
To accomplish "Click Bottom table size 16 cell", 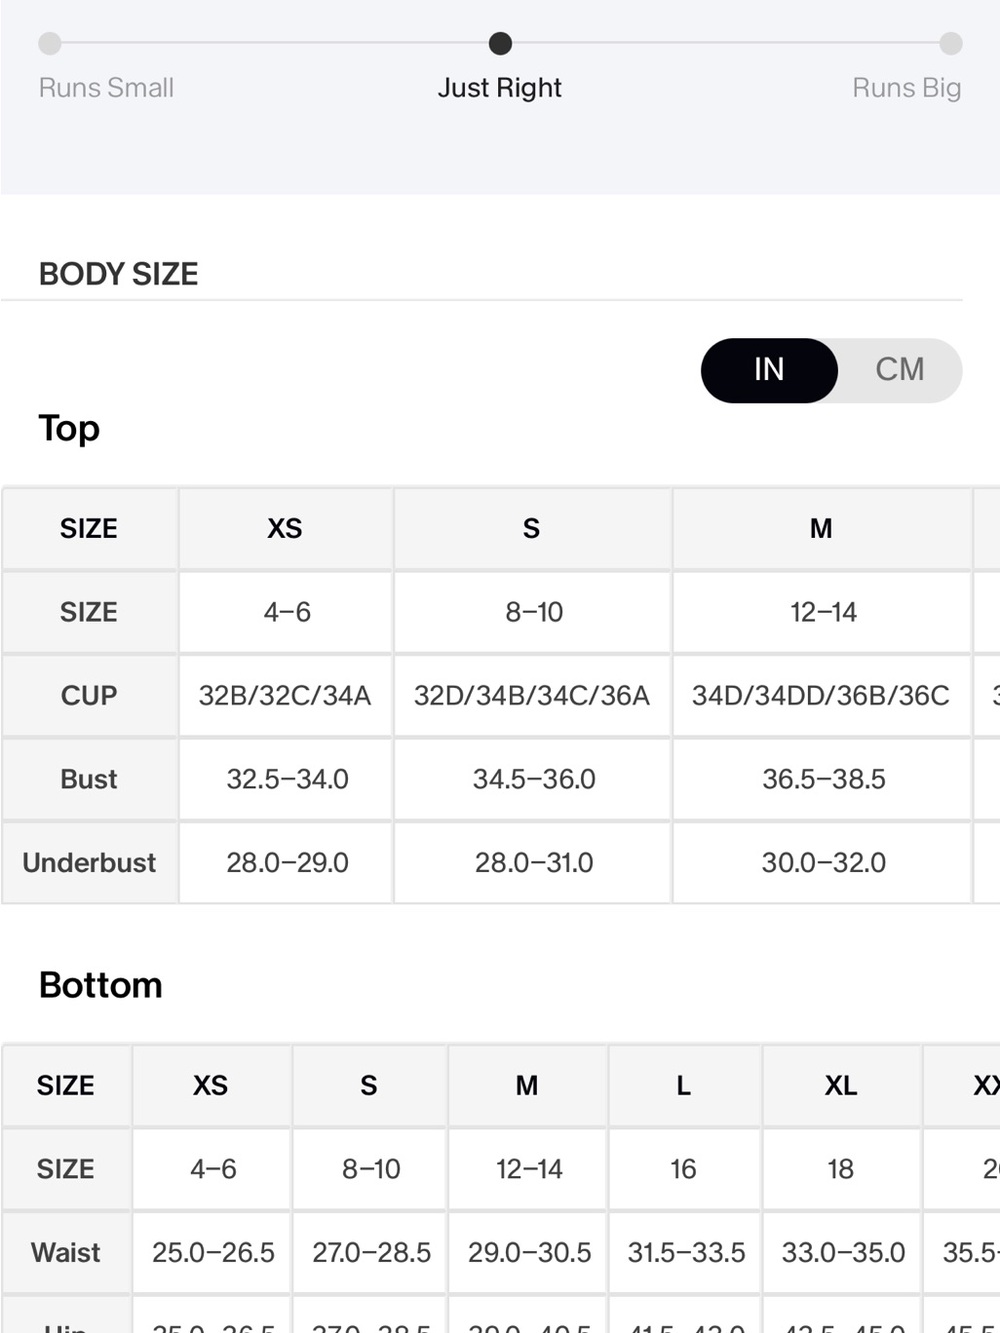I will point(684,1169).
